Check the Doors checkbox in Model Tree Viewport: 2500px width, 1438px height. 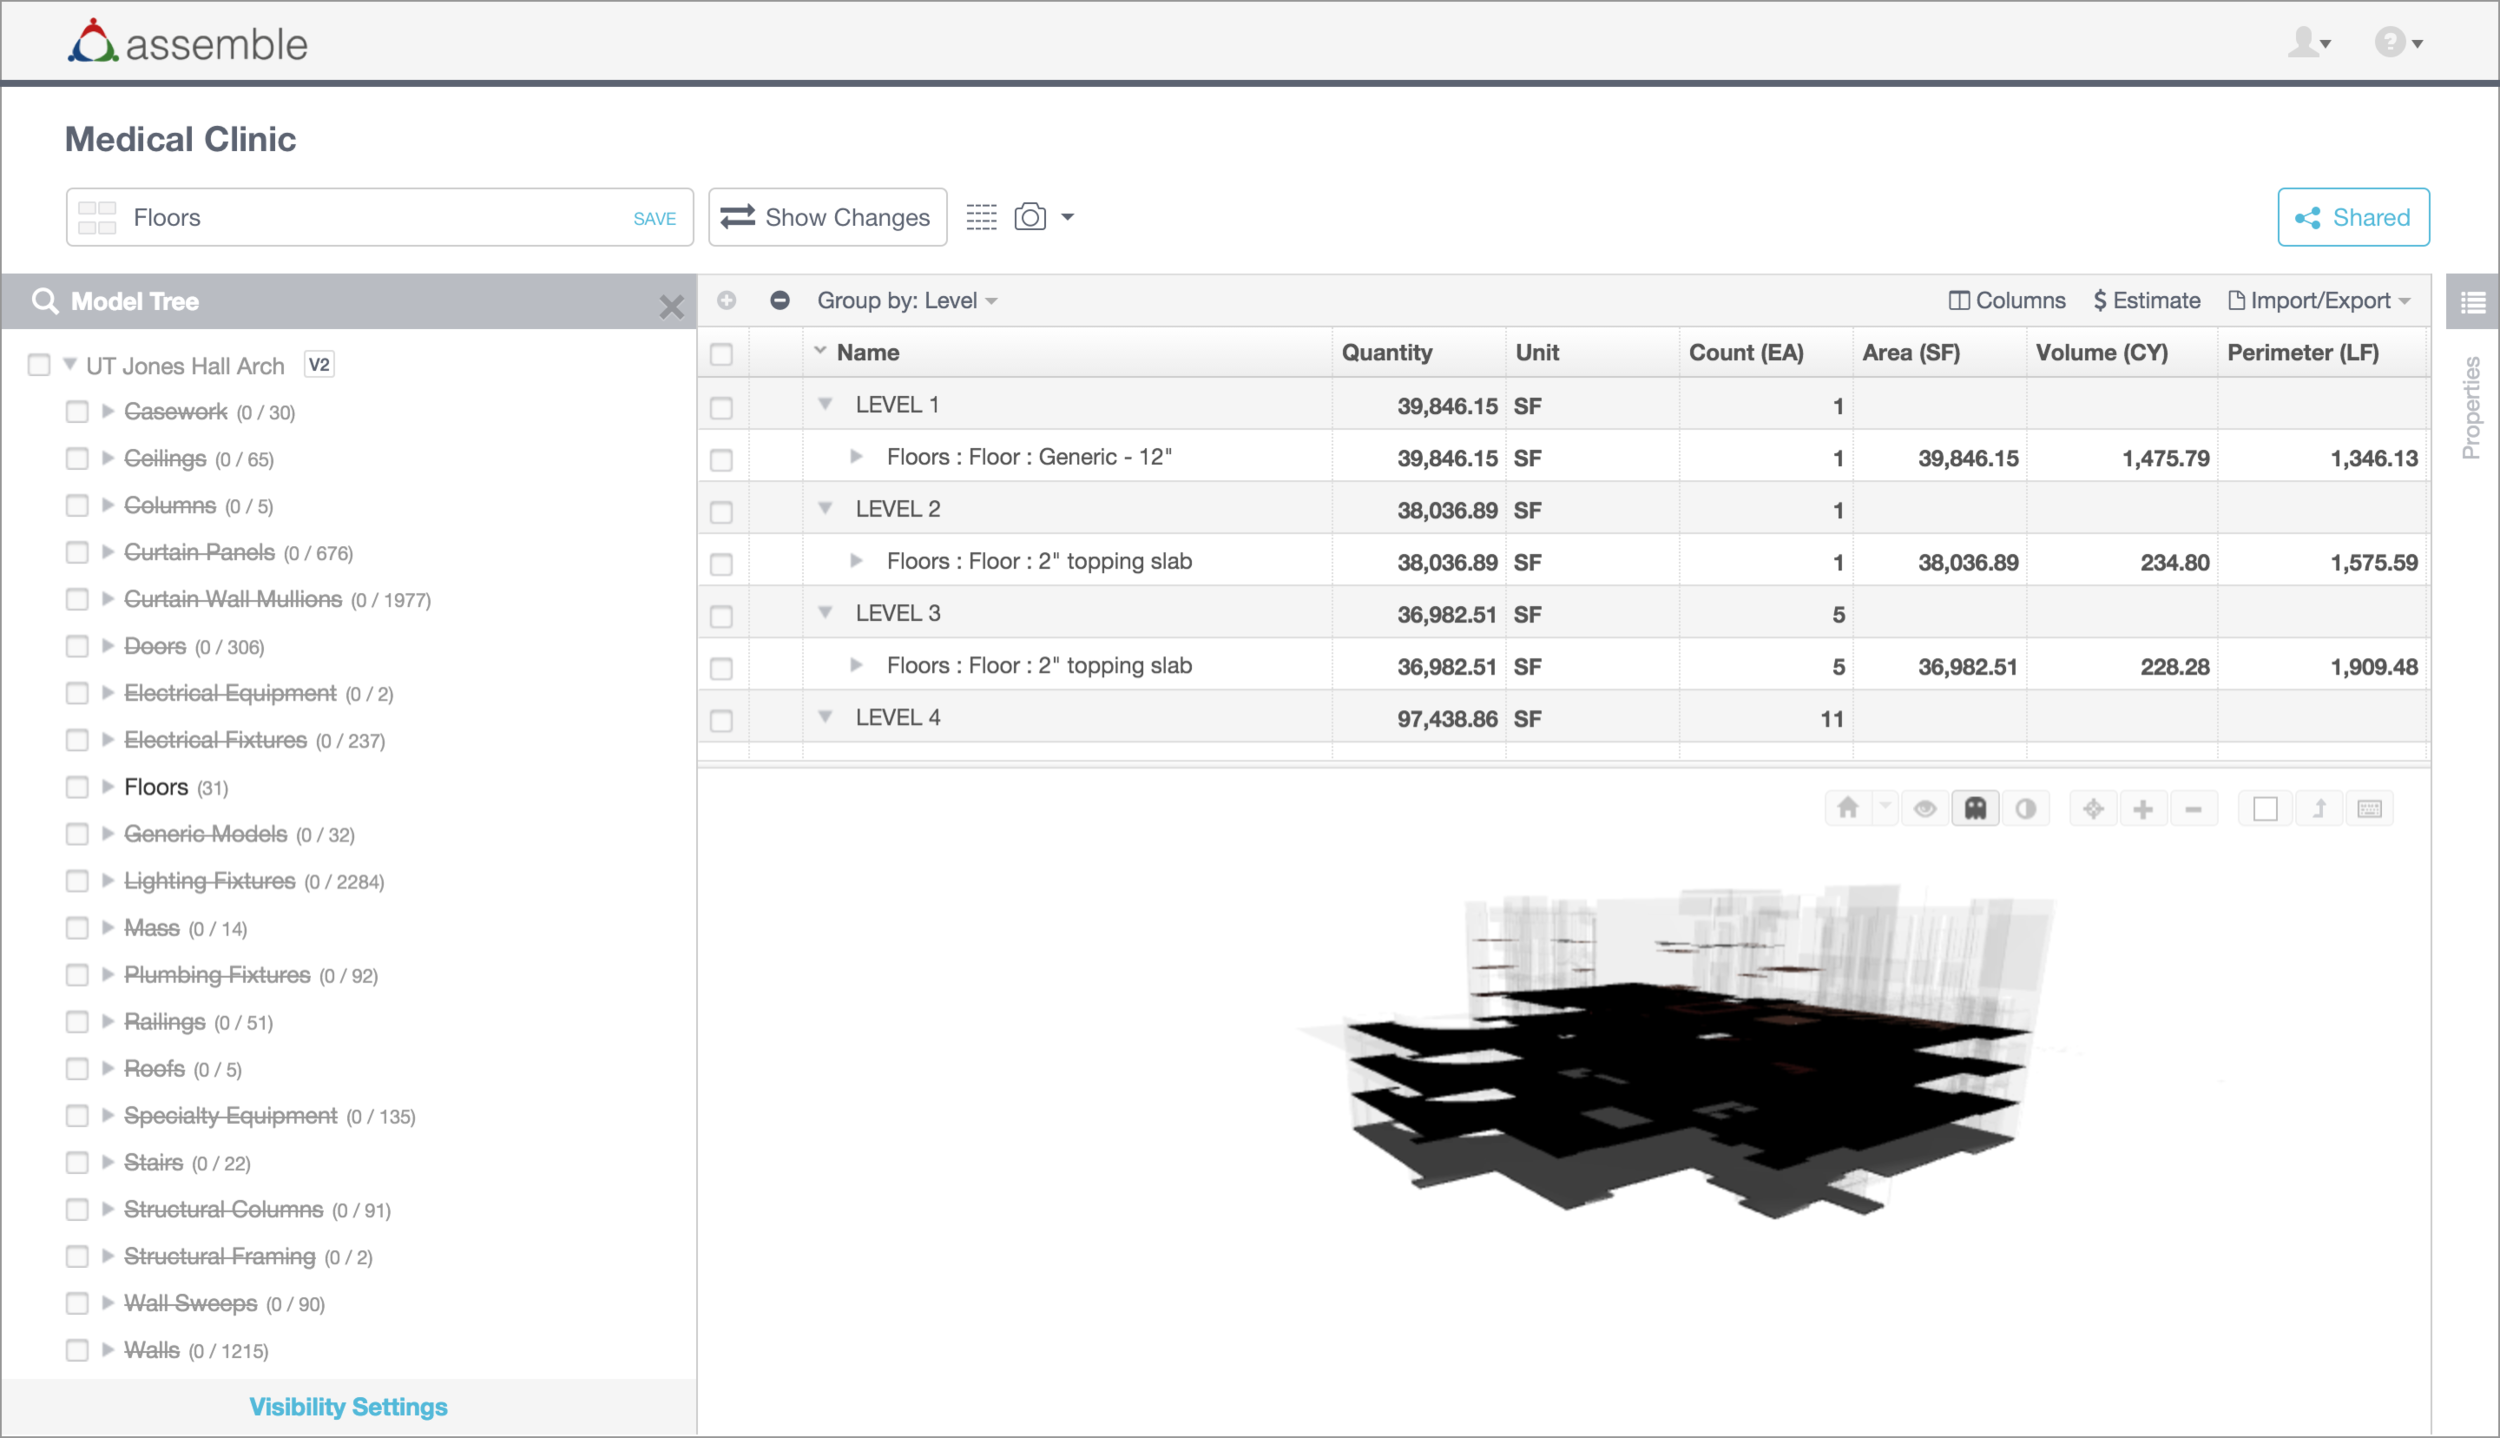[x=77, y=646]
